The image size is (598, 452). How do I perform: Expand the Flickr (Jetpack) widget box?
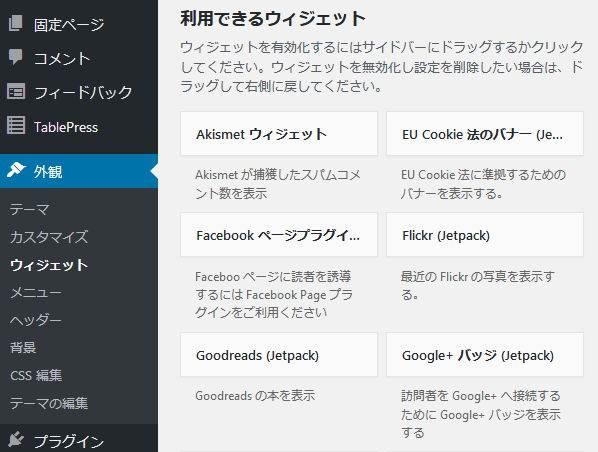tap(485, 235)
